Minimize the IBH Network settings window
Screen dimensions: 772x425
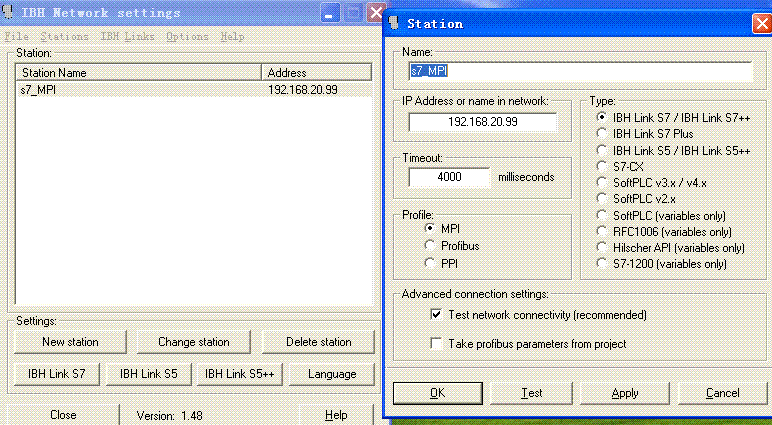(329, 12)
